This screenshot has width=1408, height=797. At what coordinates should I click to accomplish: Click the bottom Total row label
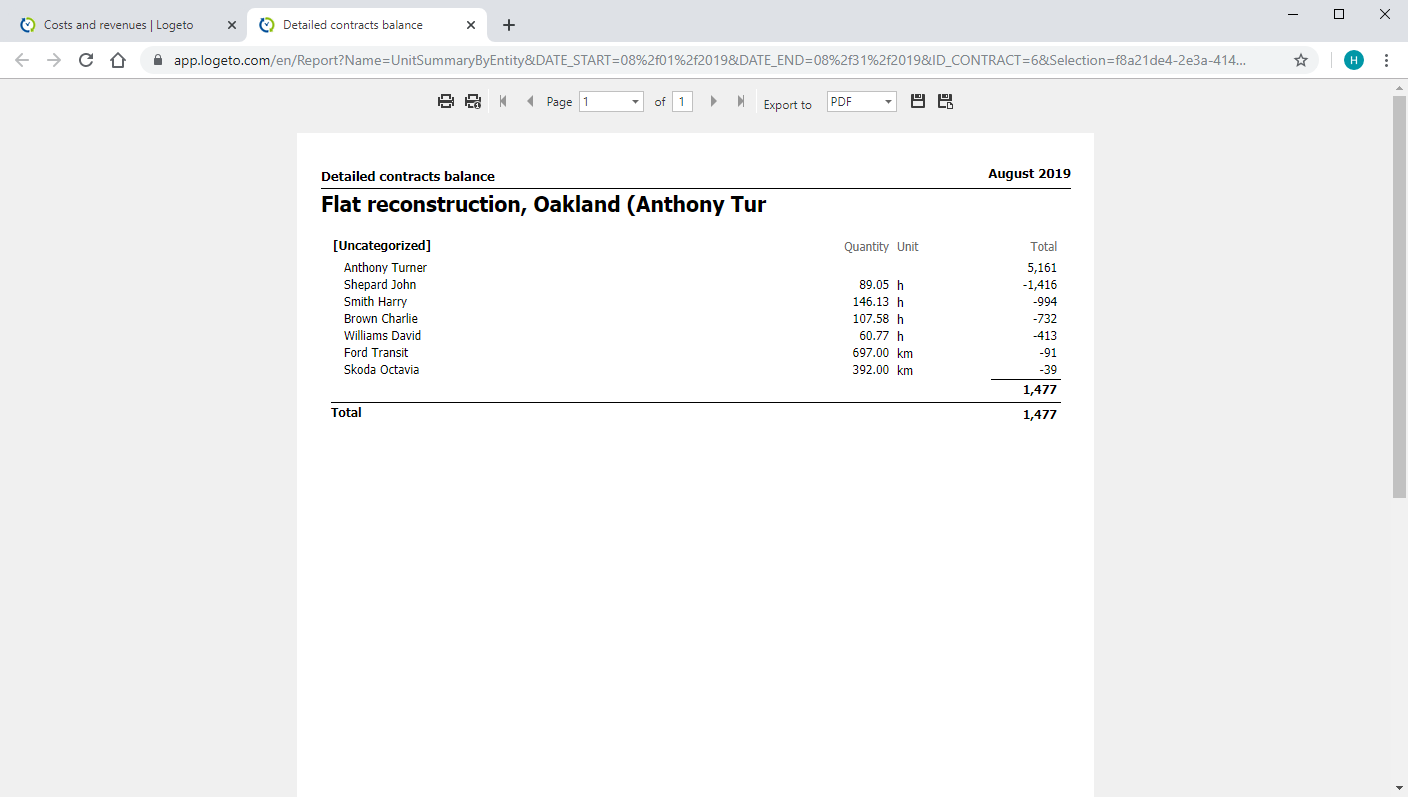click(x=346, y=413)
